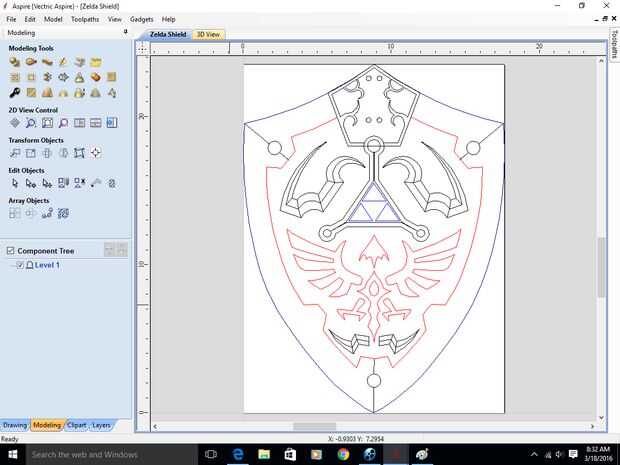Uncheck the Level 1 visibility checkbox
The image size is (620, 465).
pyautogui.click(x=20, y=265)
